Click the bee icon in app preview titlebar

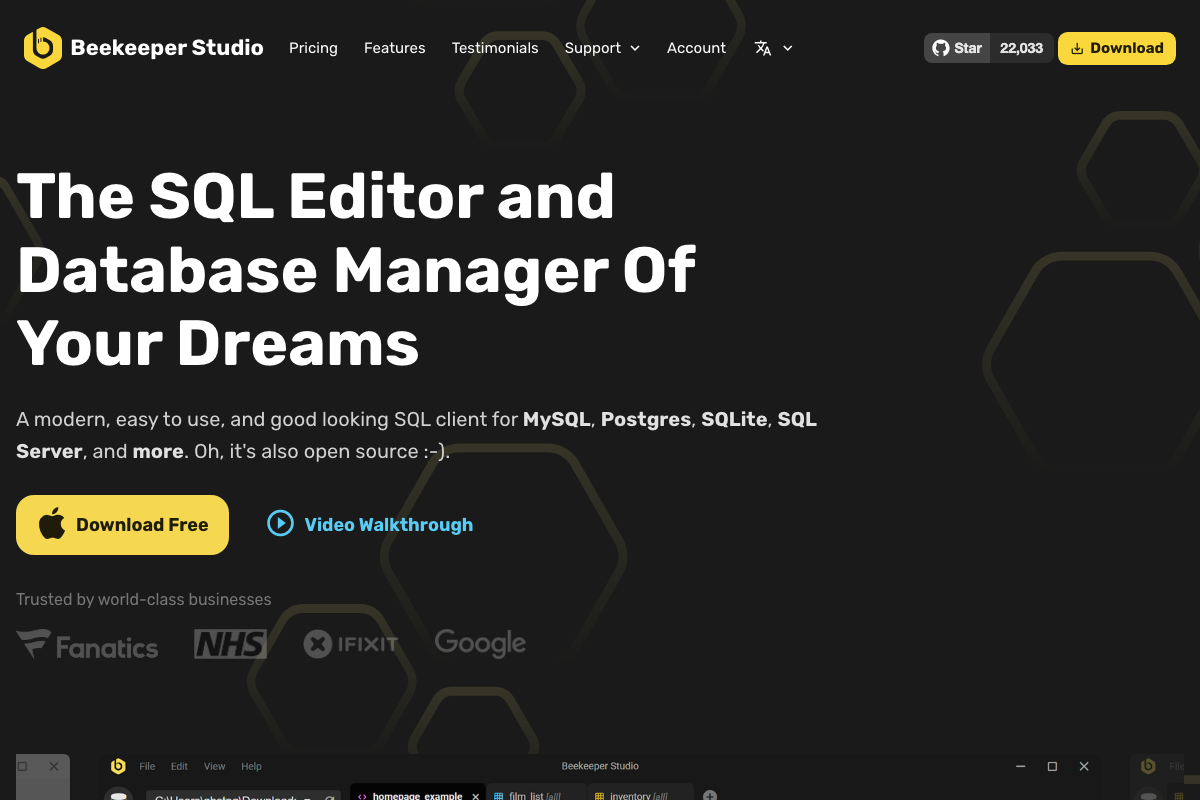coord(118,766)
